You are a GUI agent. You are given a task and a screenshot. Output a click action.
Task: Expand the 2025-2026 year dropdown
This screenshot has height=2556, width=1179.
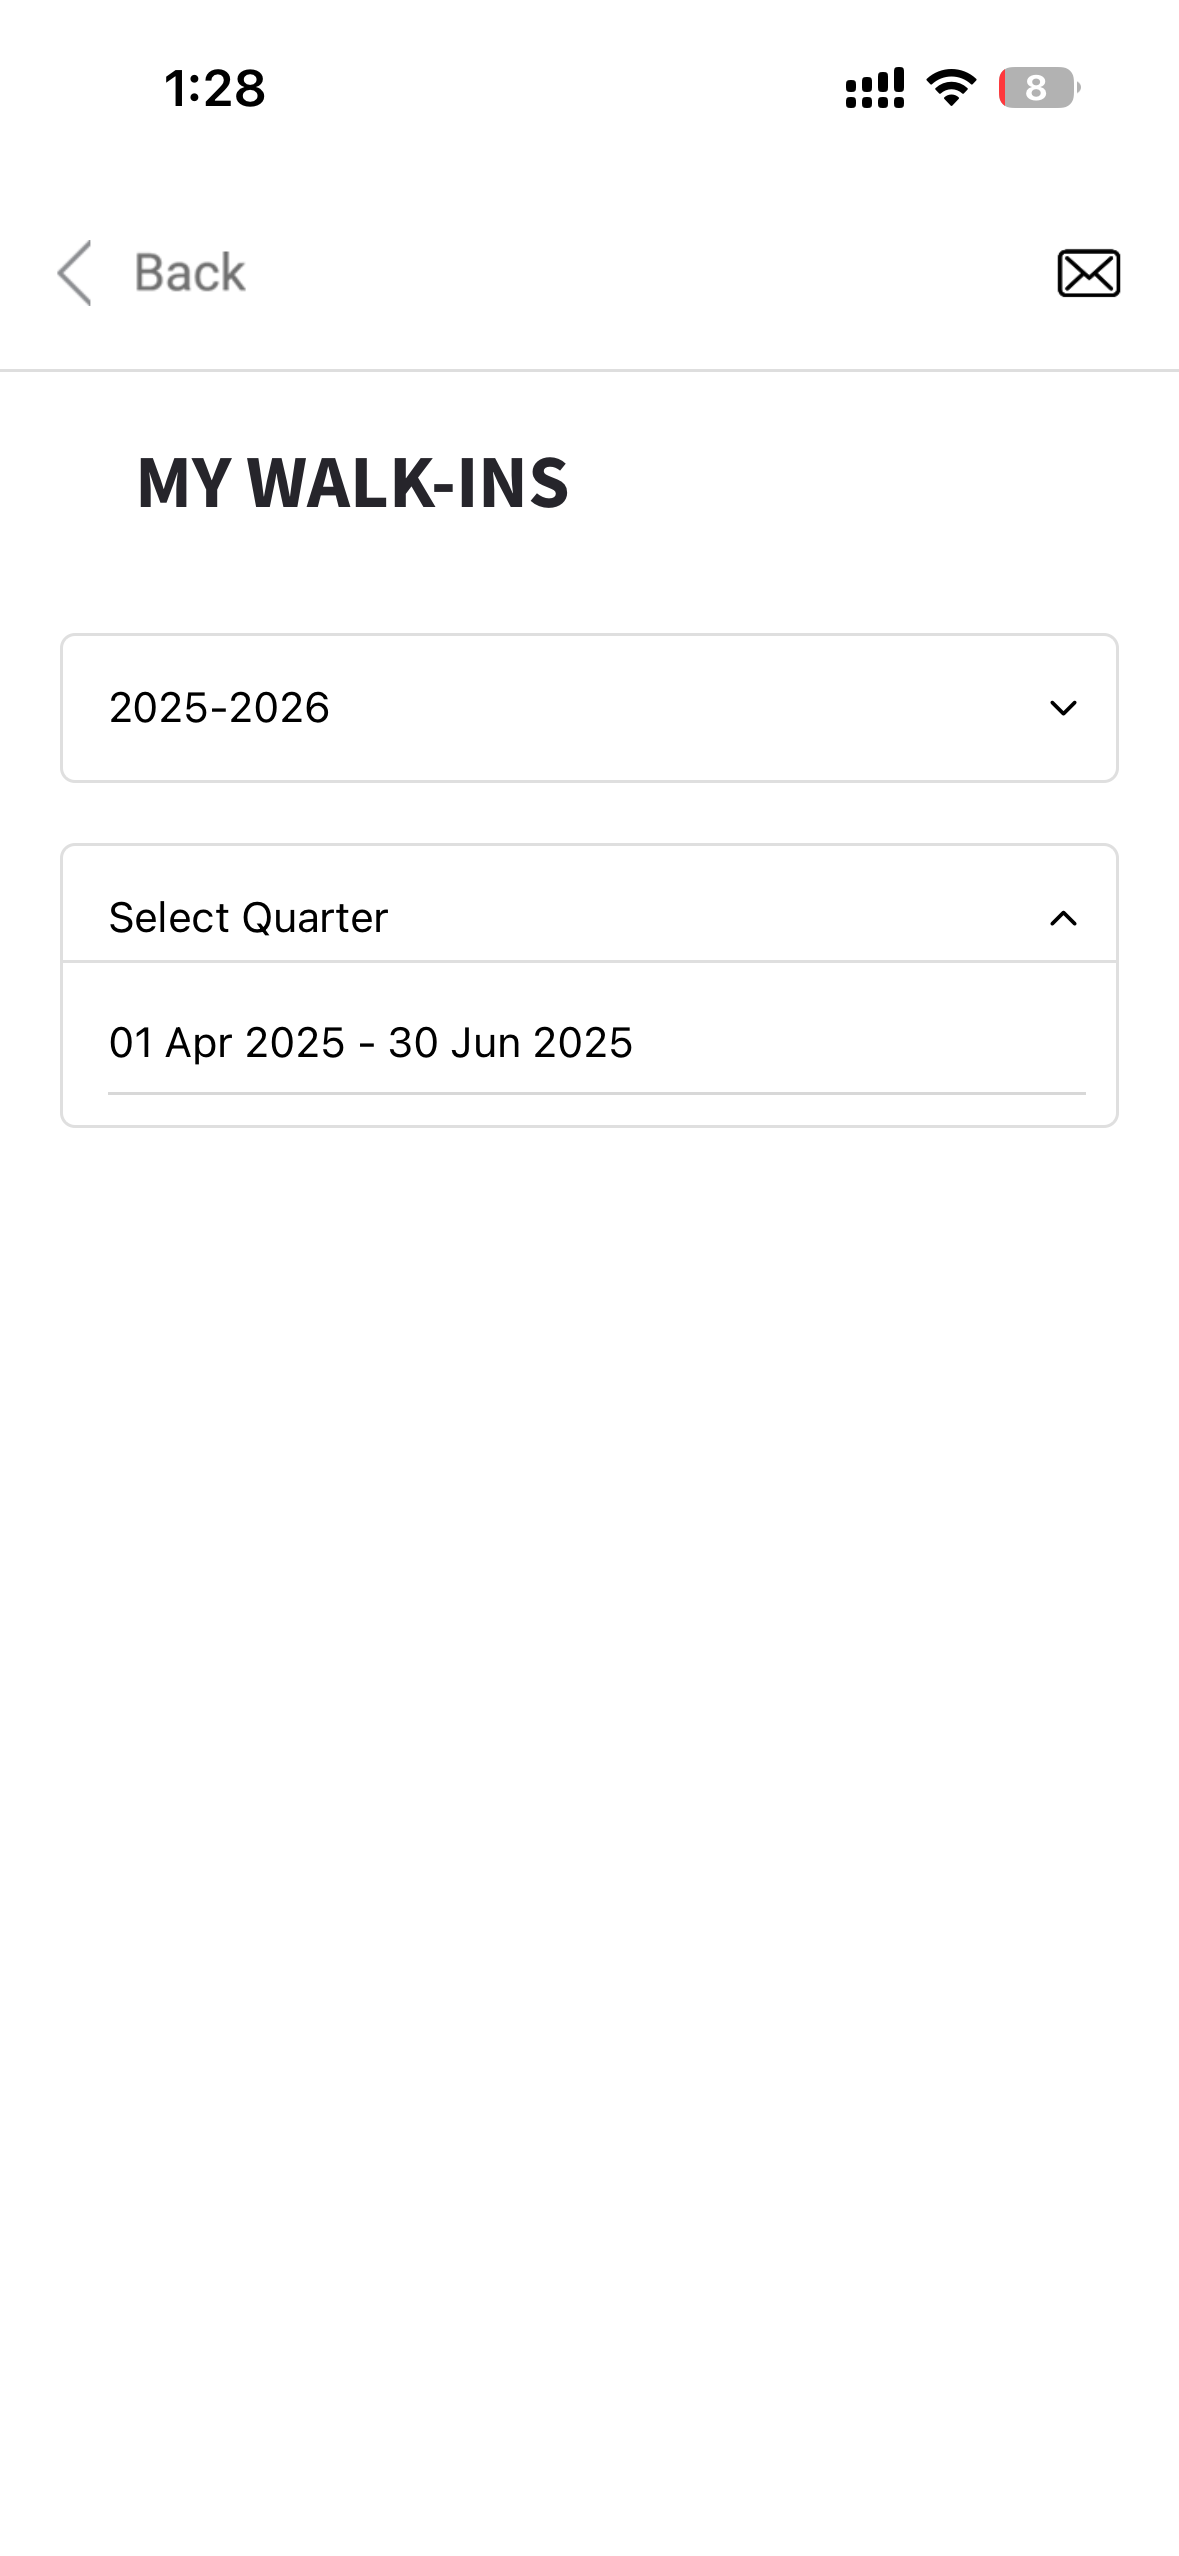tap(589, 708)
